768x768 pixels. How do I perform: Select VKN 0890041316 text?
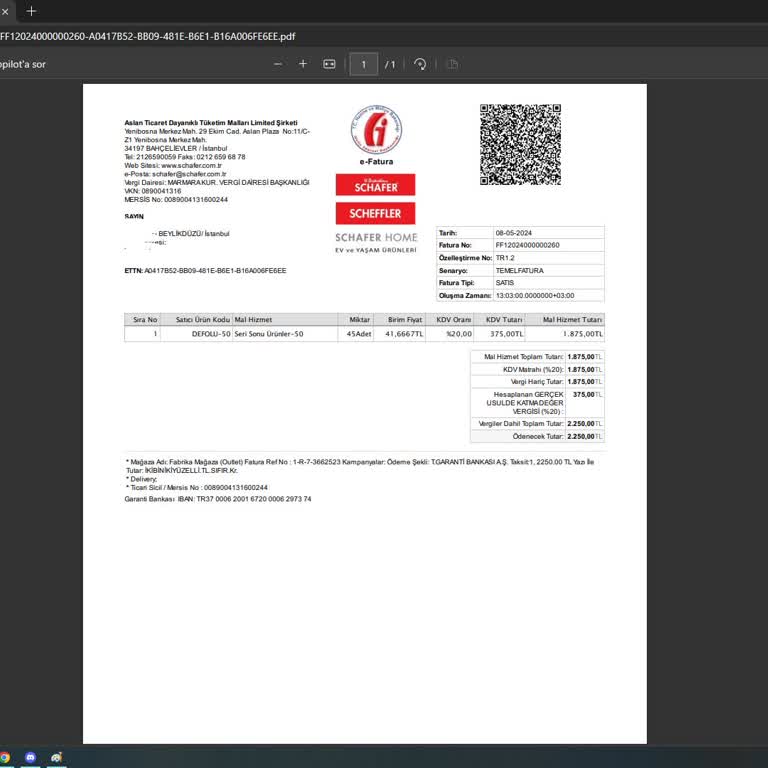(153, 191)
